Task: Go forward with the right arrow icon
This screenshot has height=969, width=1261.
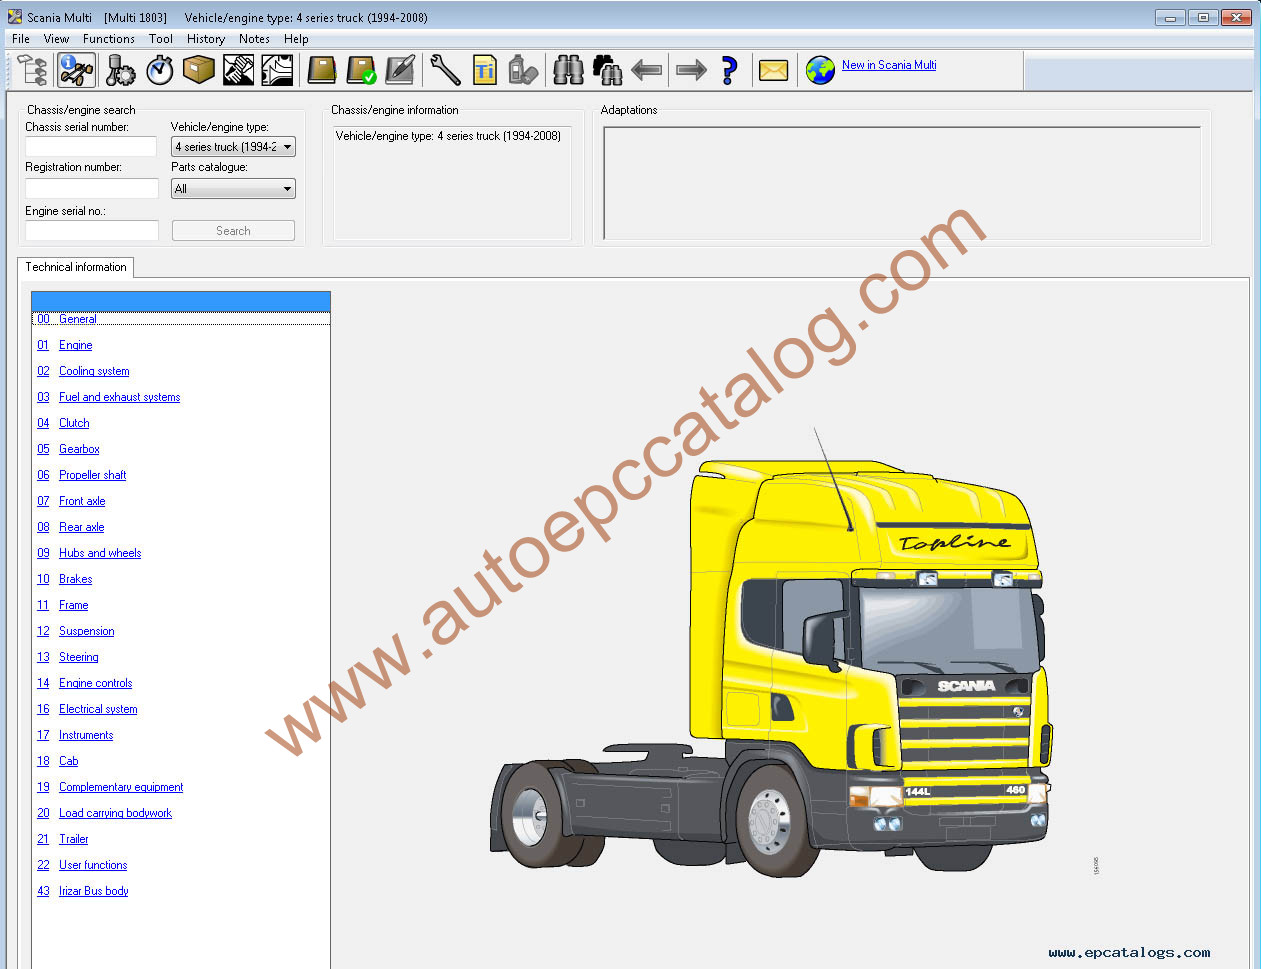Action: point(691,70)
